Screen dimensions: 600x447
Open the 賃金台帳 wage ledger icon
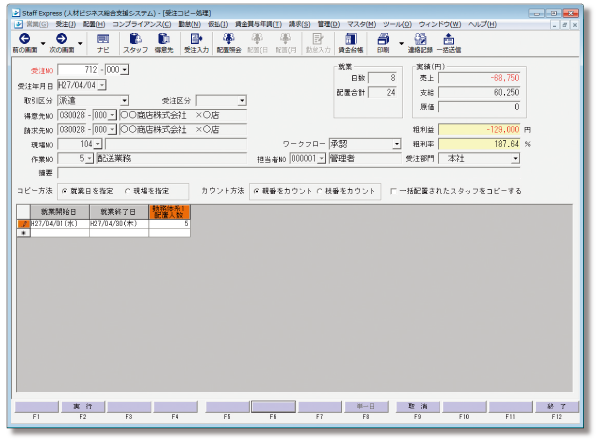pyautogui.click(x=351, y=39)
